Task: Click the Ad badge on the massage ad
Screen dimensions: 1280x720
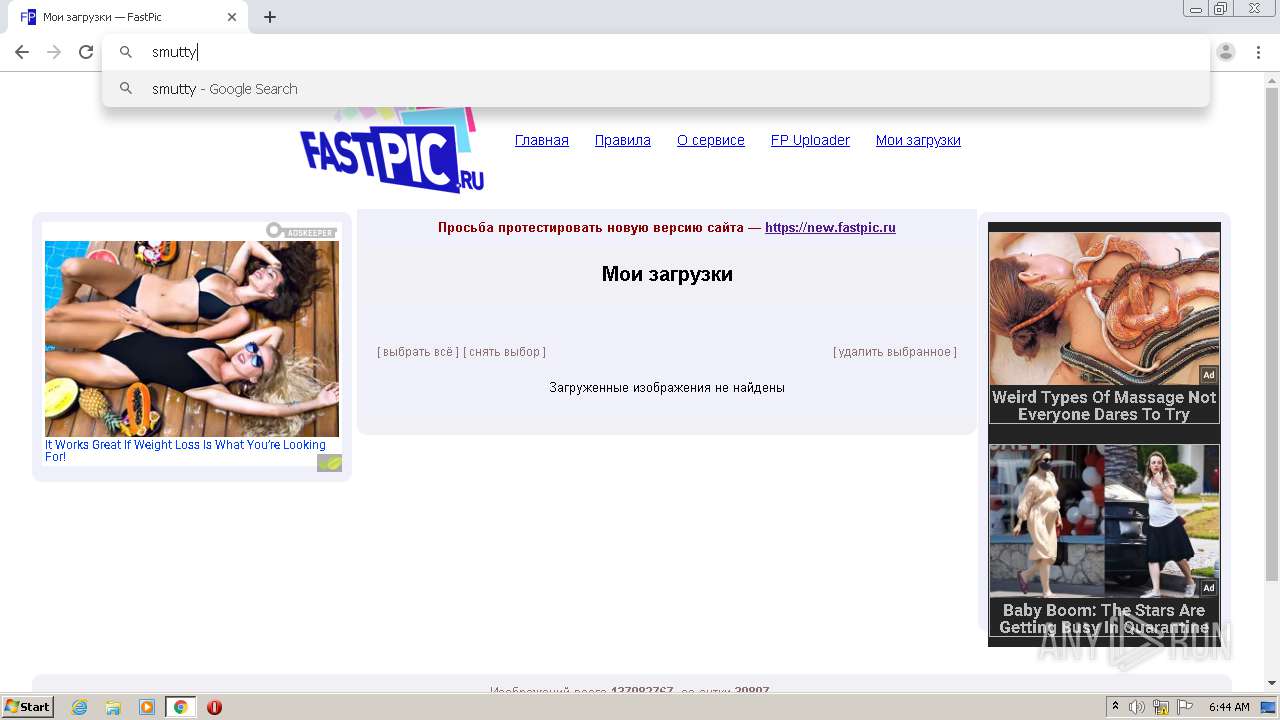Action: pos(1209,375)
